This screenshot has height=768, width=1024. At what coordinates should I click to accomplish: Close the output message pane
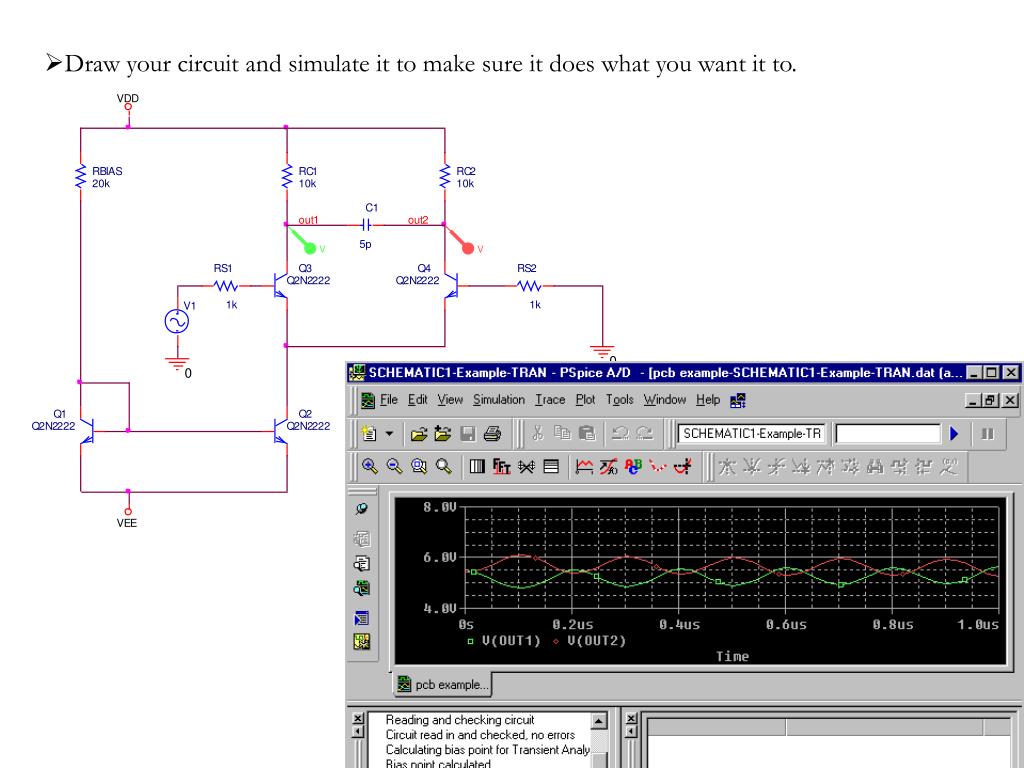[x=357, y=718]
